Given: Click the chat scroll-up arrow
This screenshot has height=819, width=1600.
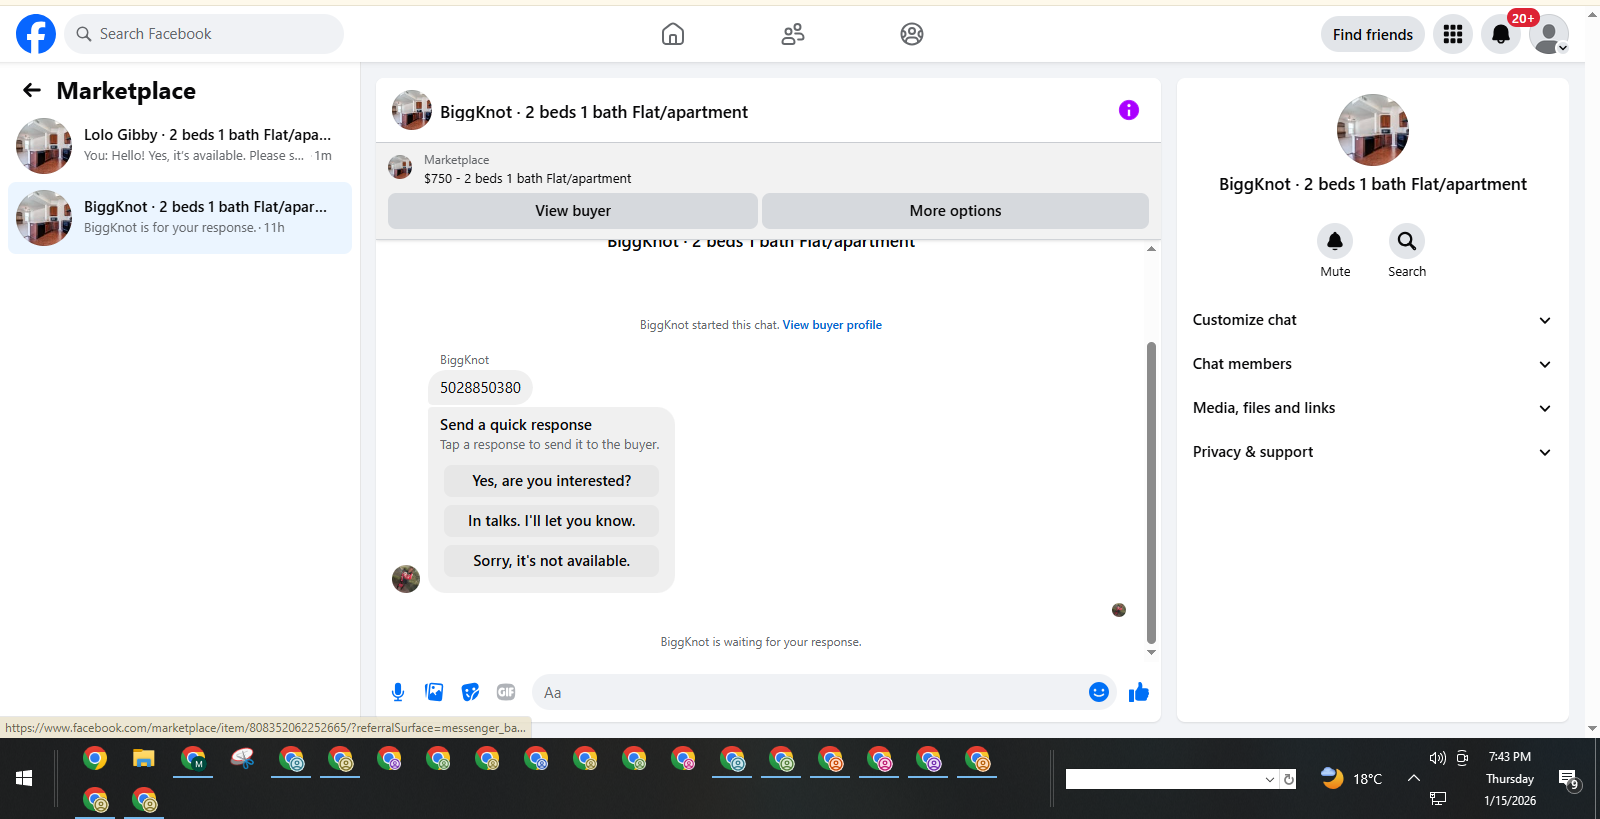Looking at the screenshot, I should click(x=1151, y=248).
